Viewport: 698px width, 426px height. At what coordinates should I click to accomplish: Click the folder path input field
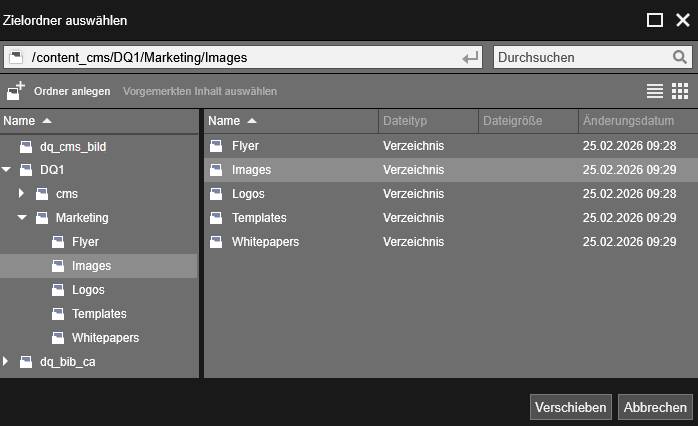pos(240,58)
